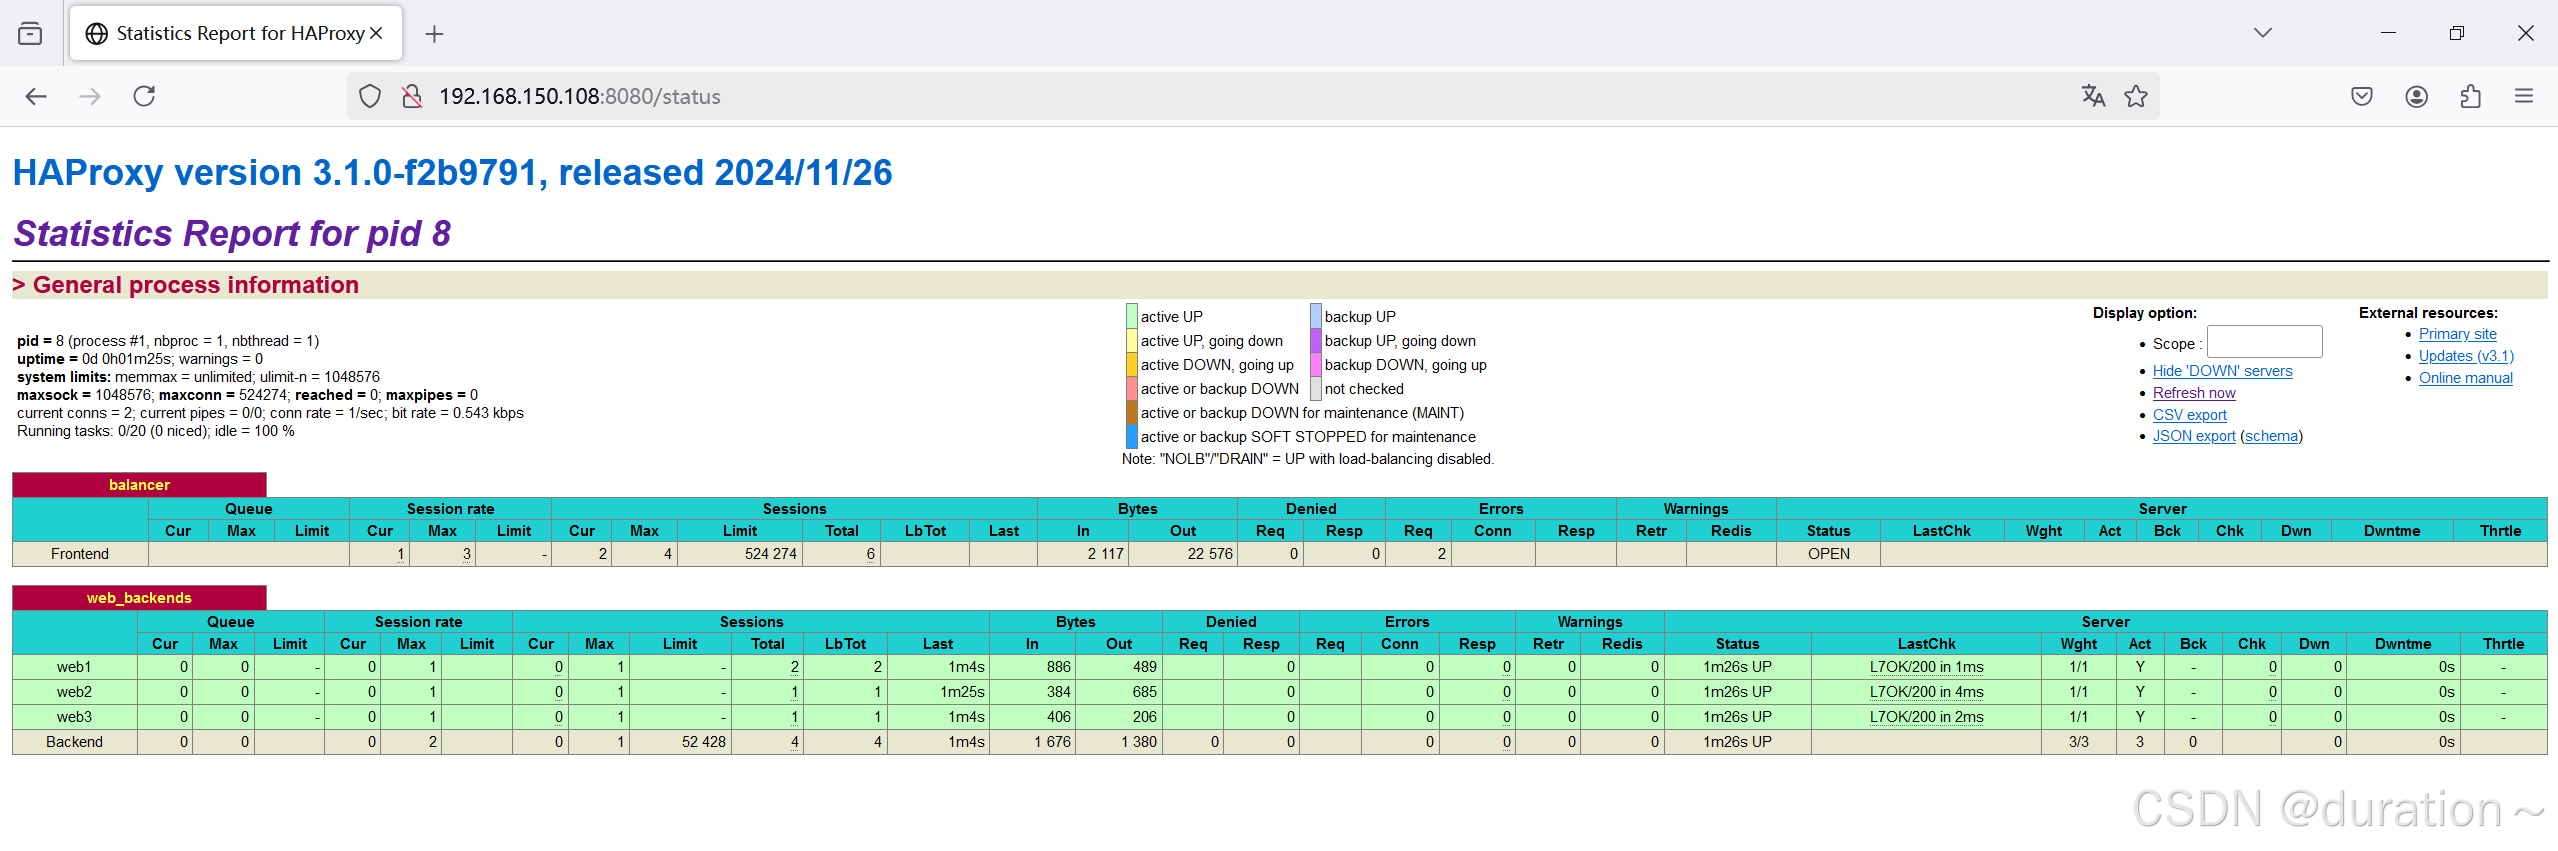Viewport: 2558px width, 851px height.
Task: Open the CSV export link
Action: 2189,415
